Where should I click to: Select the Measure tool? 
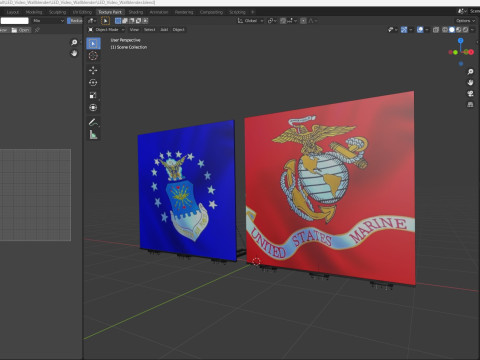93,135
